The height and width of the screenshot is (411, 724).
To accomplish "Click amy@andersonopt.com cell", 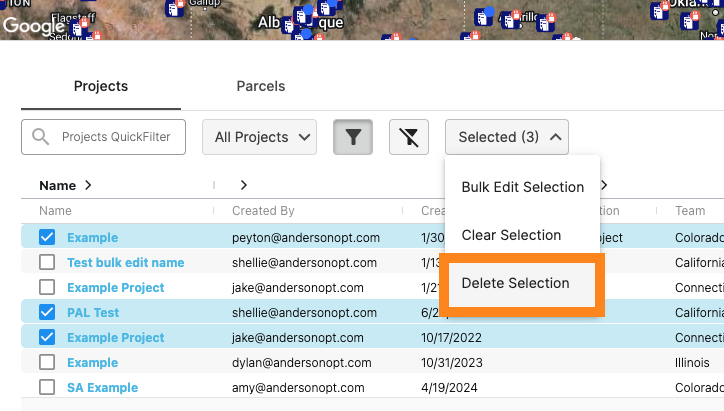I will tap(298, 387).
